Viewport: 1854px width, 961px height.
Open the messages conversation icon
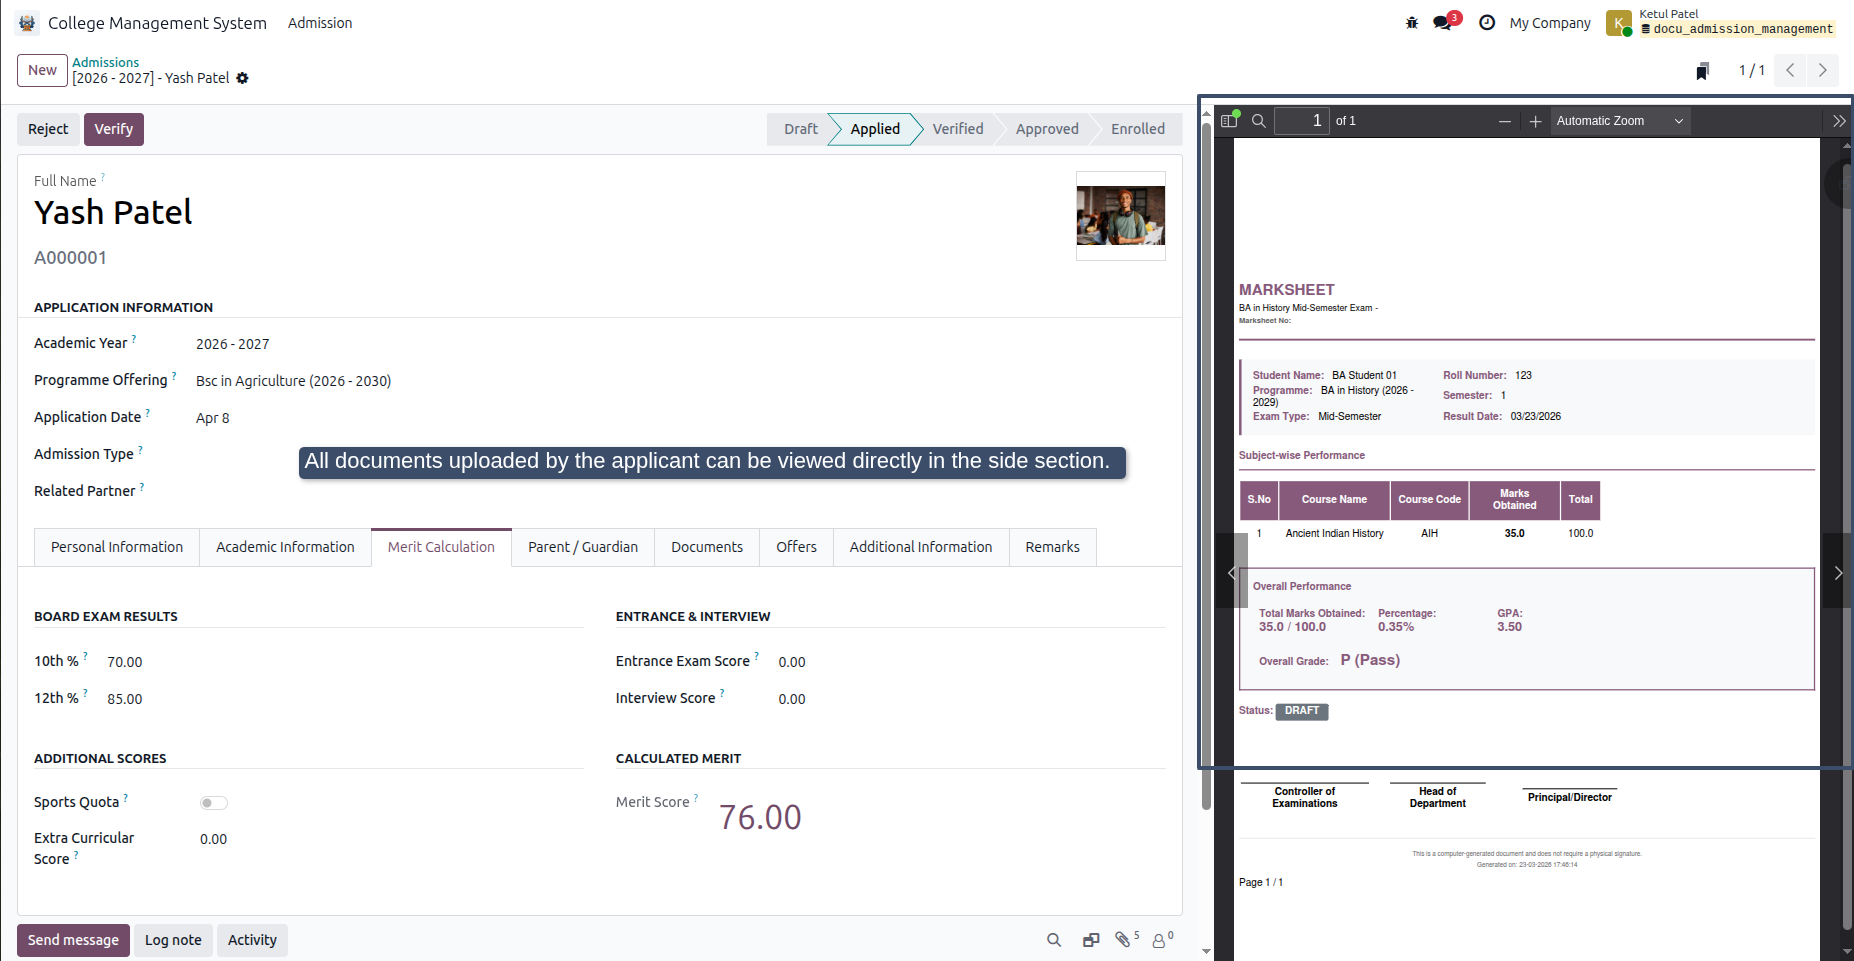point(1442,23)
